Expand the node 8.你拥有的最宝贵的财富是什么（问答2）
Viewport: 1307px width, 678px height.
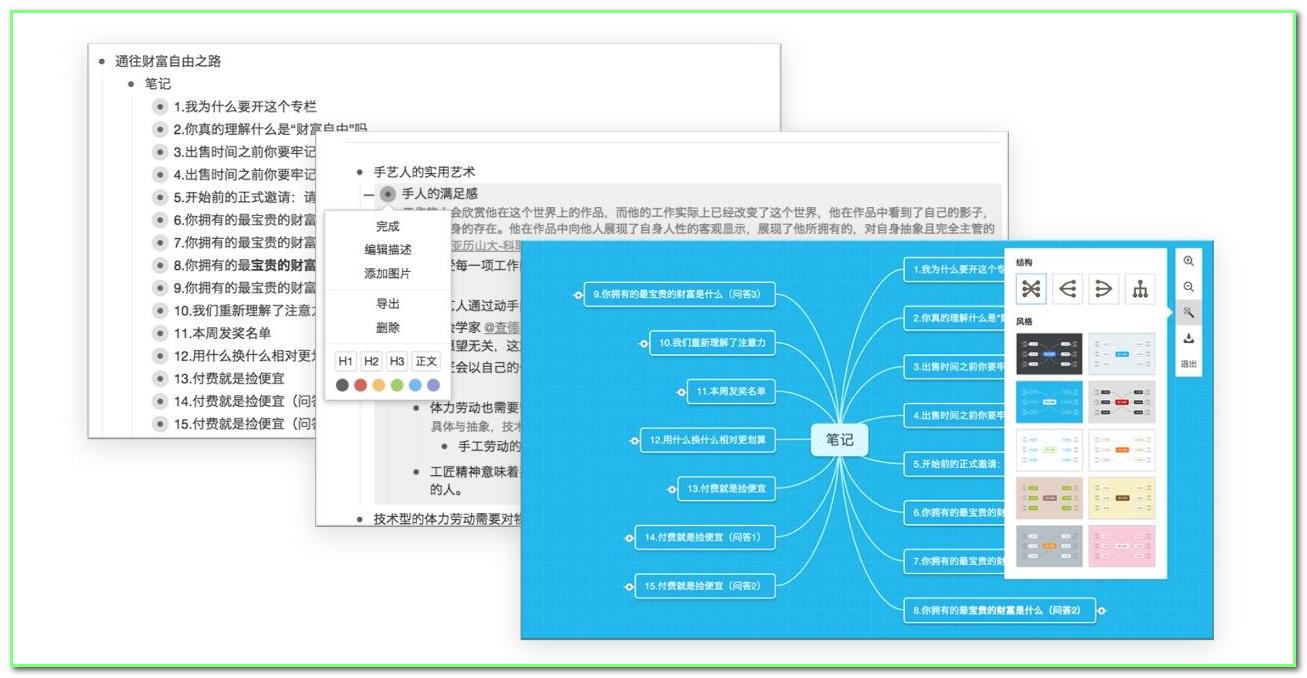1102,611
